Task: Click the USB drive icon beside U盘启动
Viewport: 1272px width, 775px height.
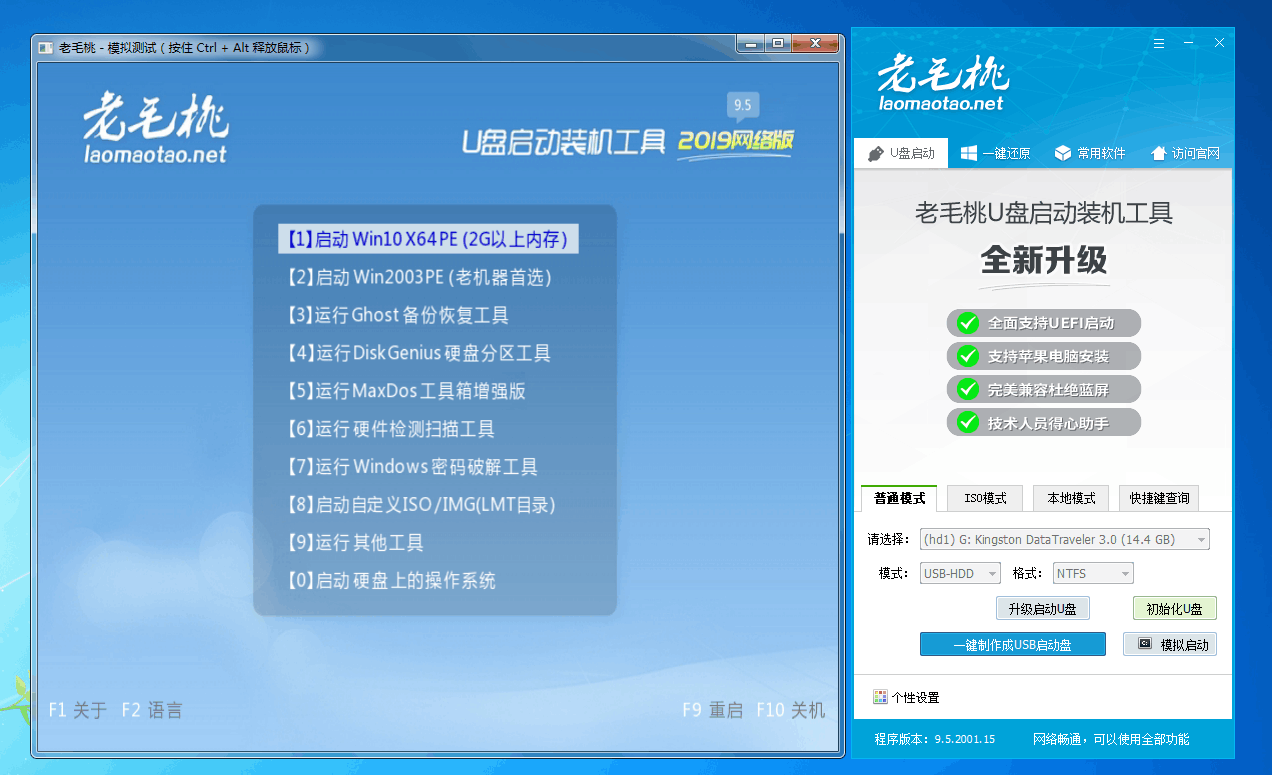Action: tap(875, 153)
